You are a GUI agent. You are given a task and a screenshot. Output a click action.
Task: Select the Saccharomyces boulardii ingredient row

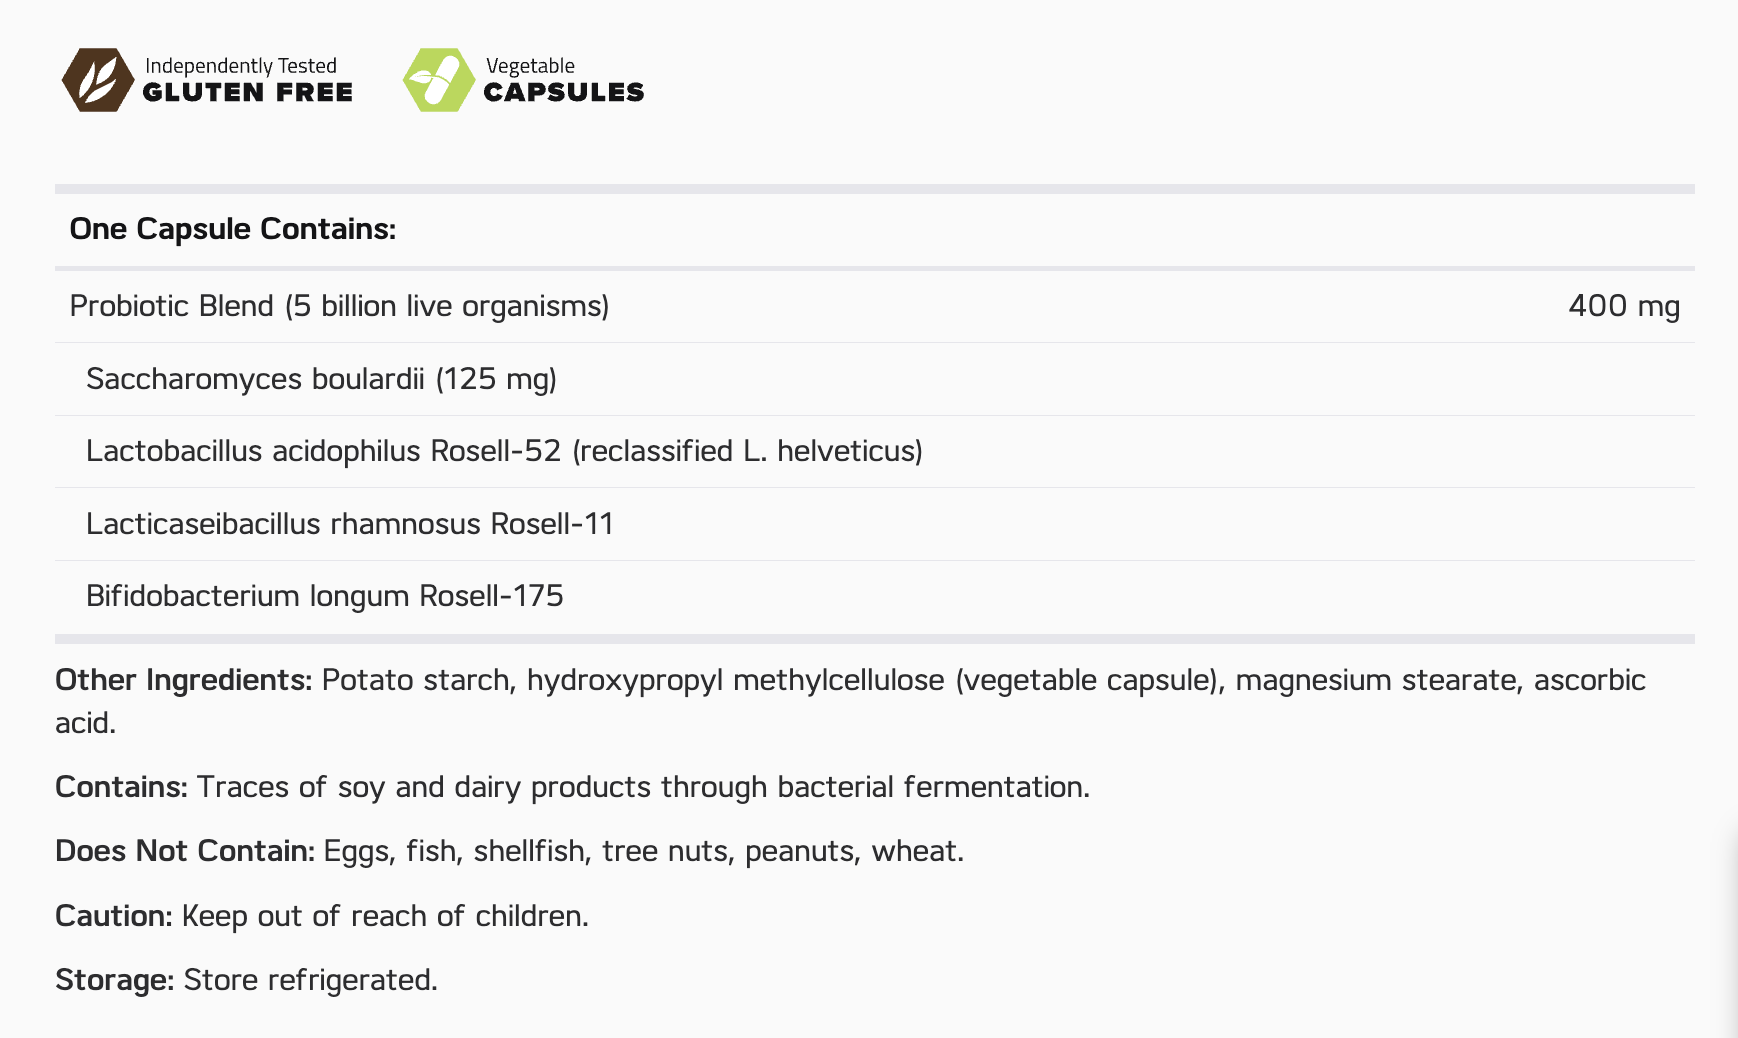[321, 379]
